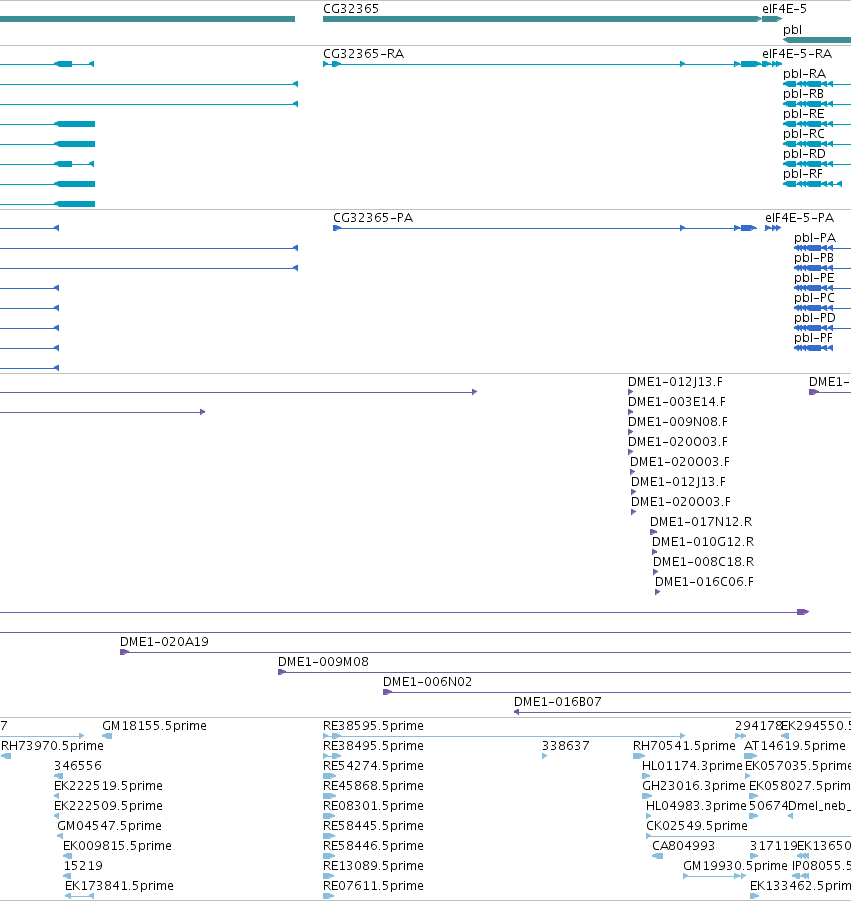Select the EK222509.5prime EST label
Image resolution: width=851 pixels, height=901 pixels.
coord(108,806)
